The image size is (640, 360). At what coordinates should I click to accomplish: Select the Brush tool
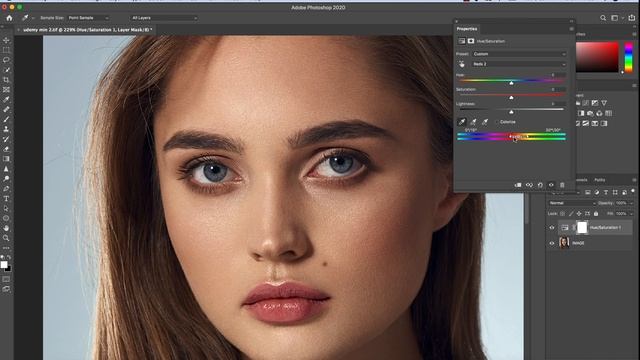point(6,119)
